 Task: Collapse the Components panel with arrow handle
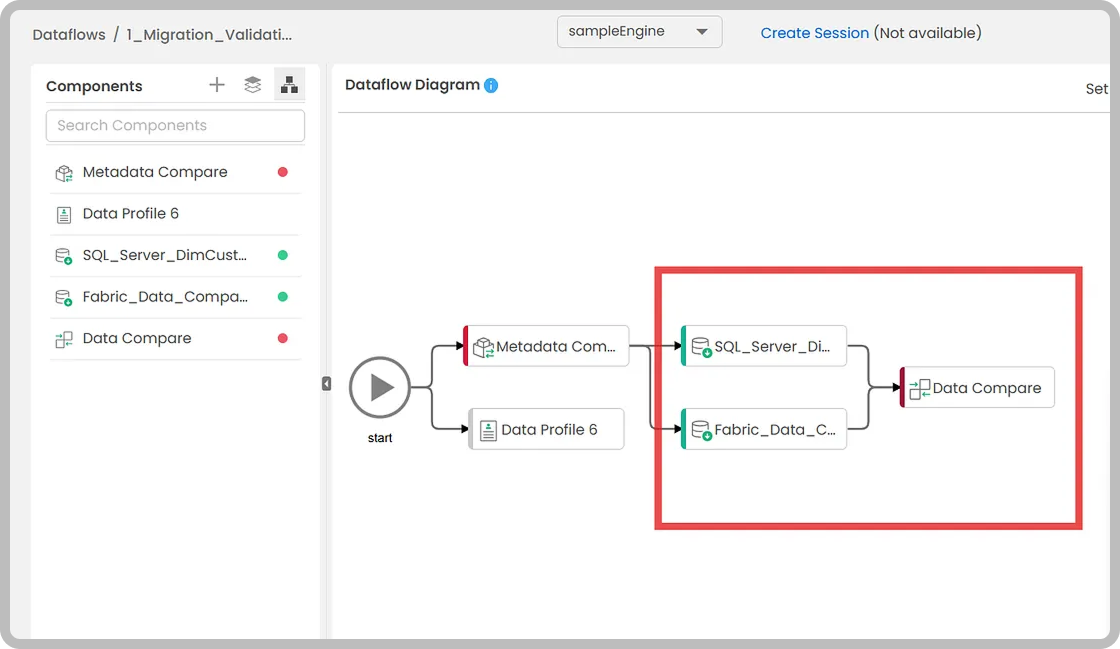coord(326,384)
